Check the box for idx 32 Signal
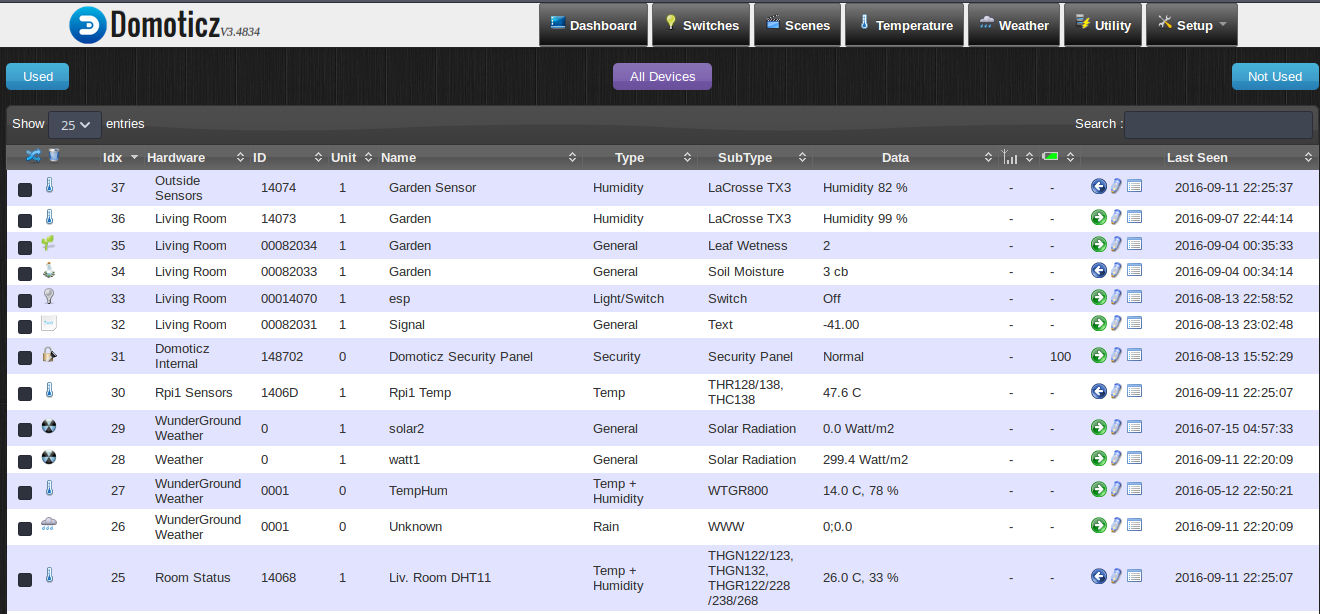 pyautogui.click(x=25, y=326)
